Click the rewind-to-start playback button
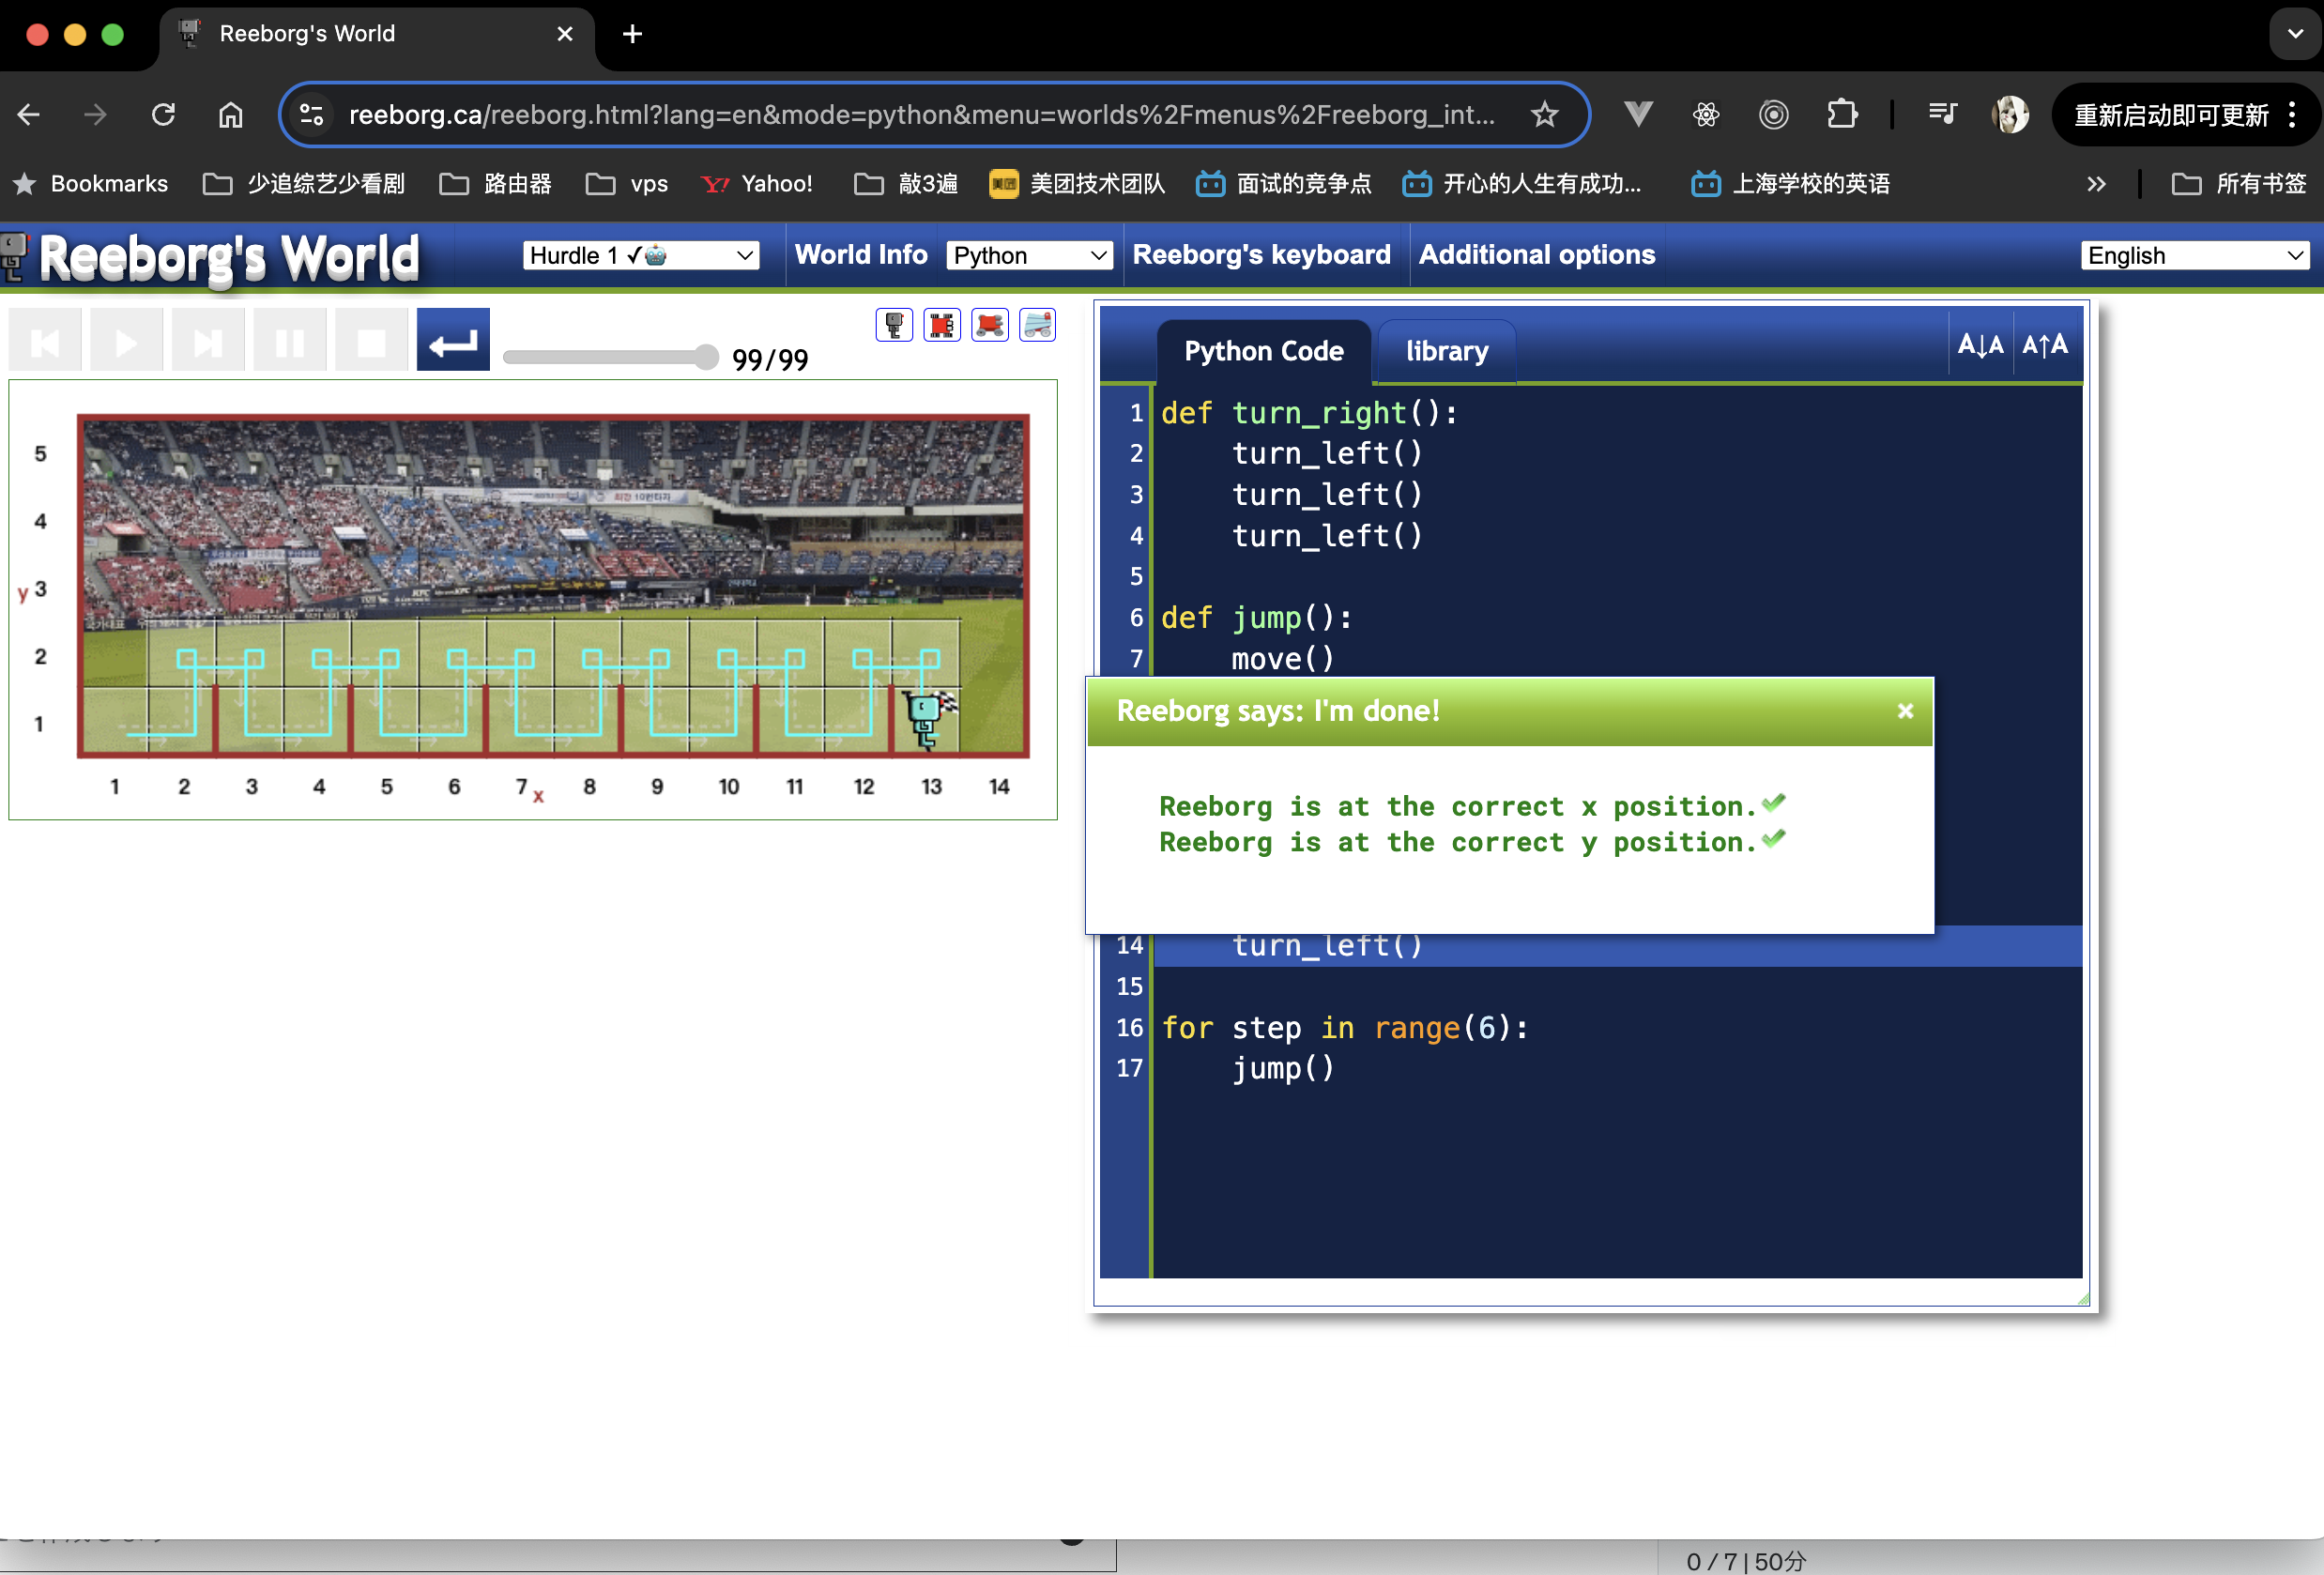The image size is (2324, 1575). [x=45, y=341]
